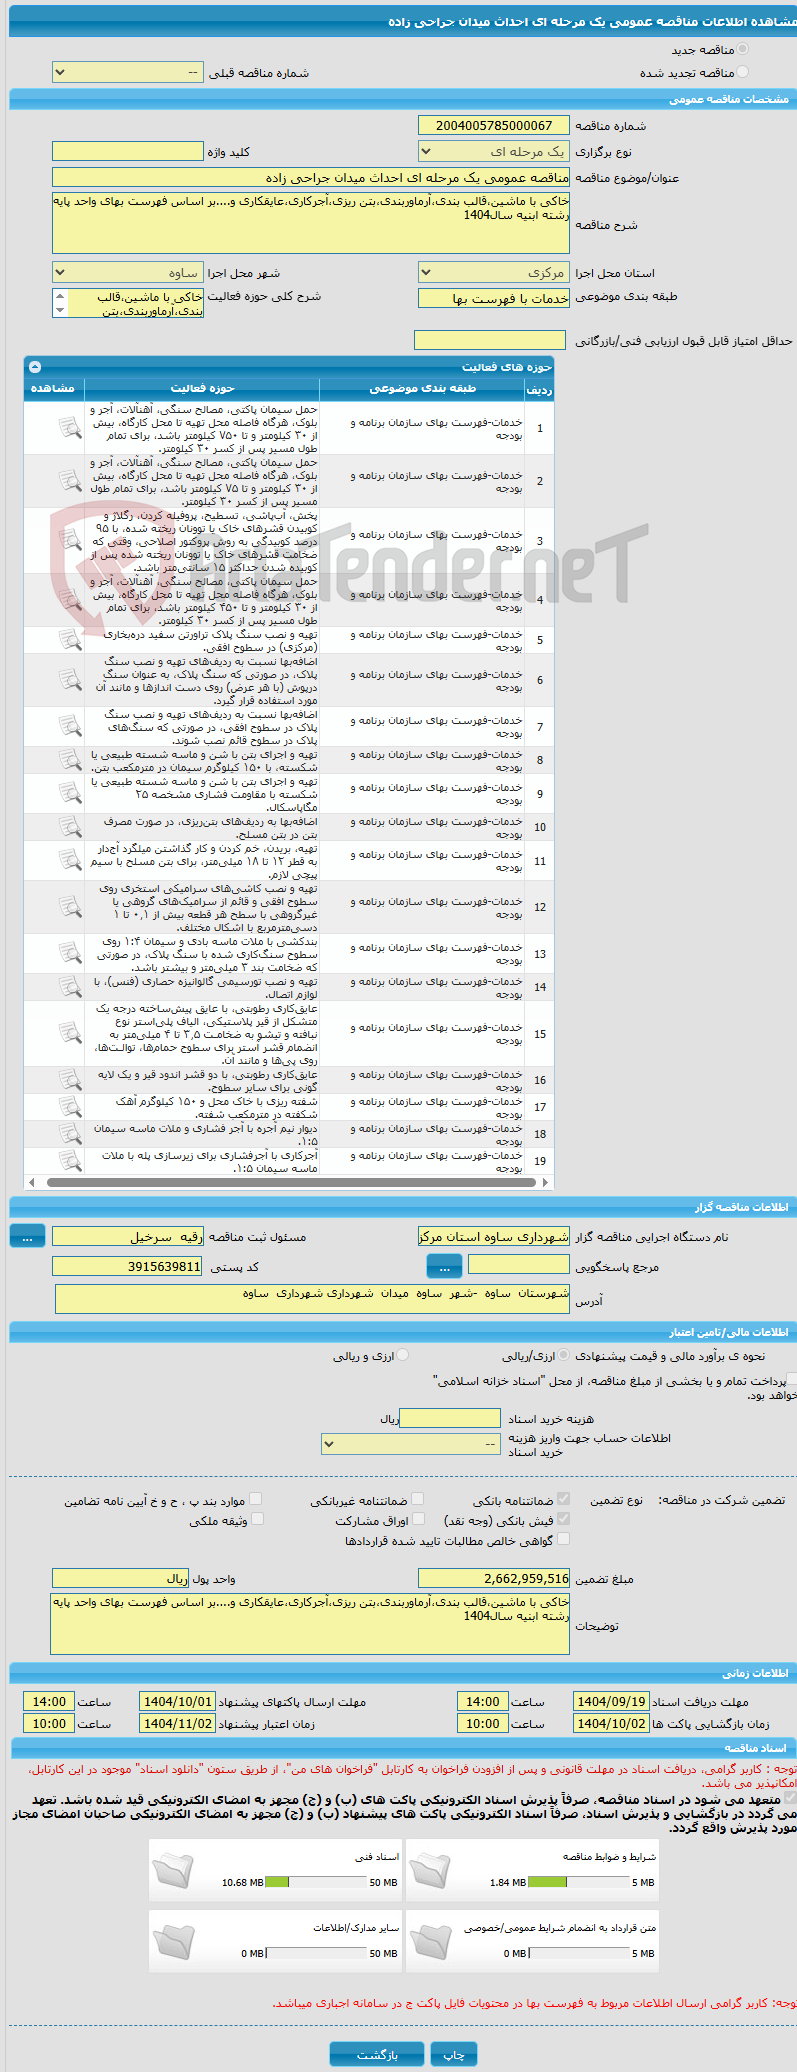Click the مبلغ تضمین amount field
Screen dimensions: 797x2072
pyautogui.click(x=494, y=1579)
